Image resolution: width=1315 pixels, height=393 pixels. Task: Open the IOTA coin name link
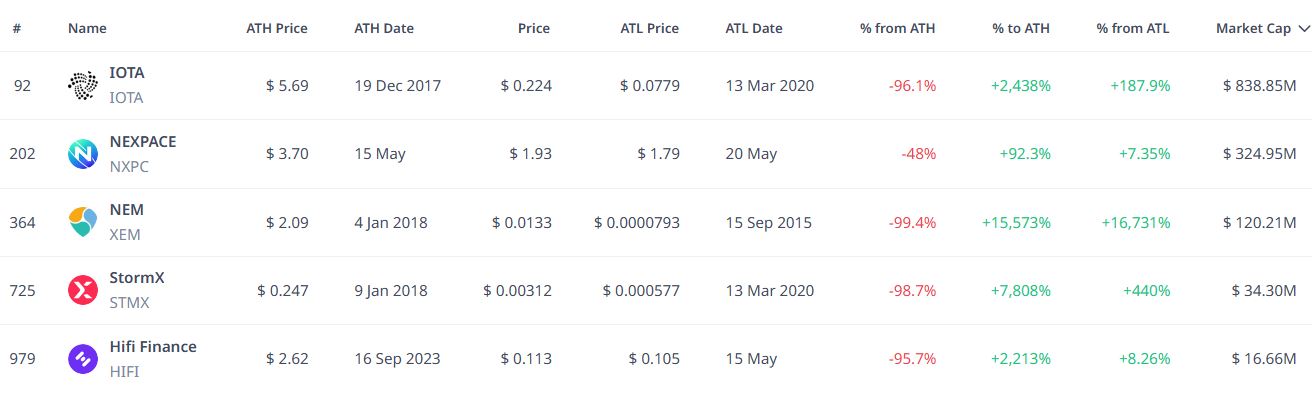127,73
